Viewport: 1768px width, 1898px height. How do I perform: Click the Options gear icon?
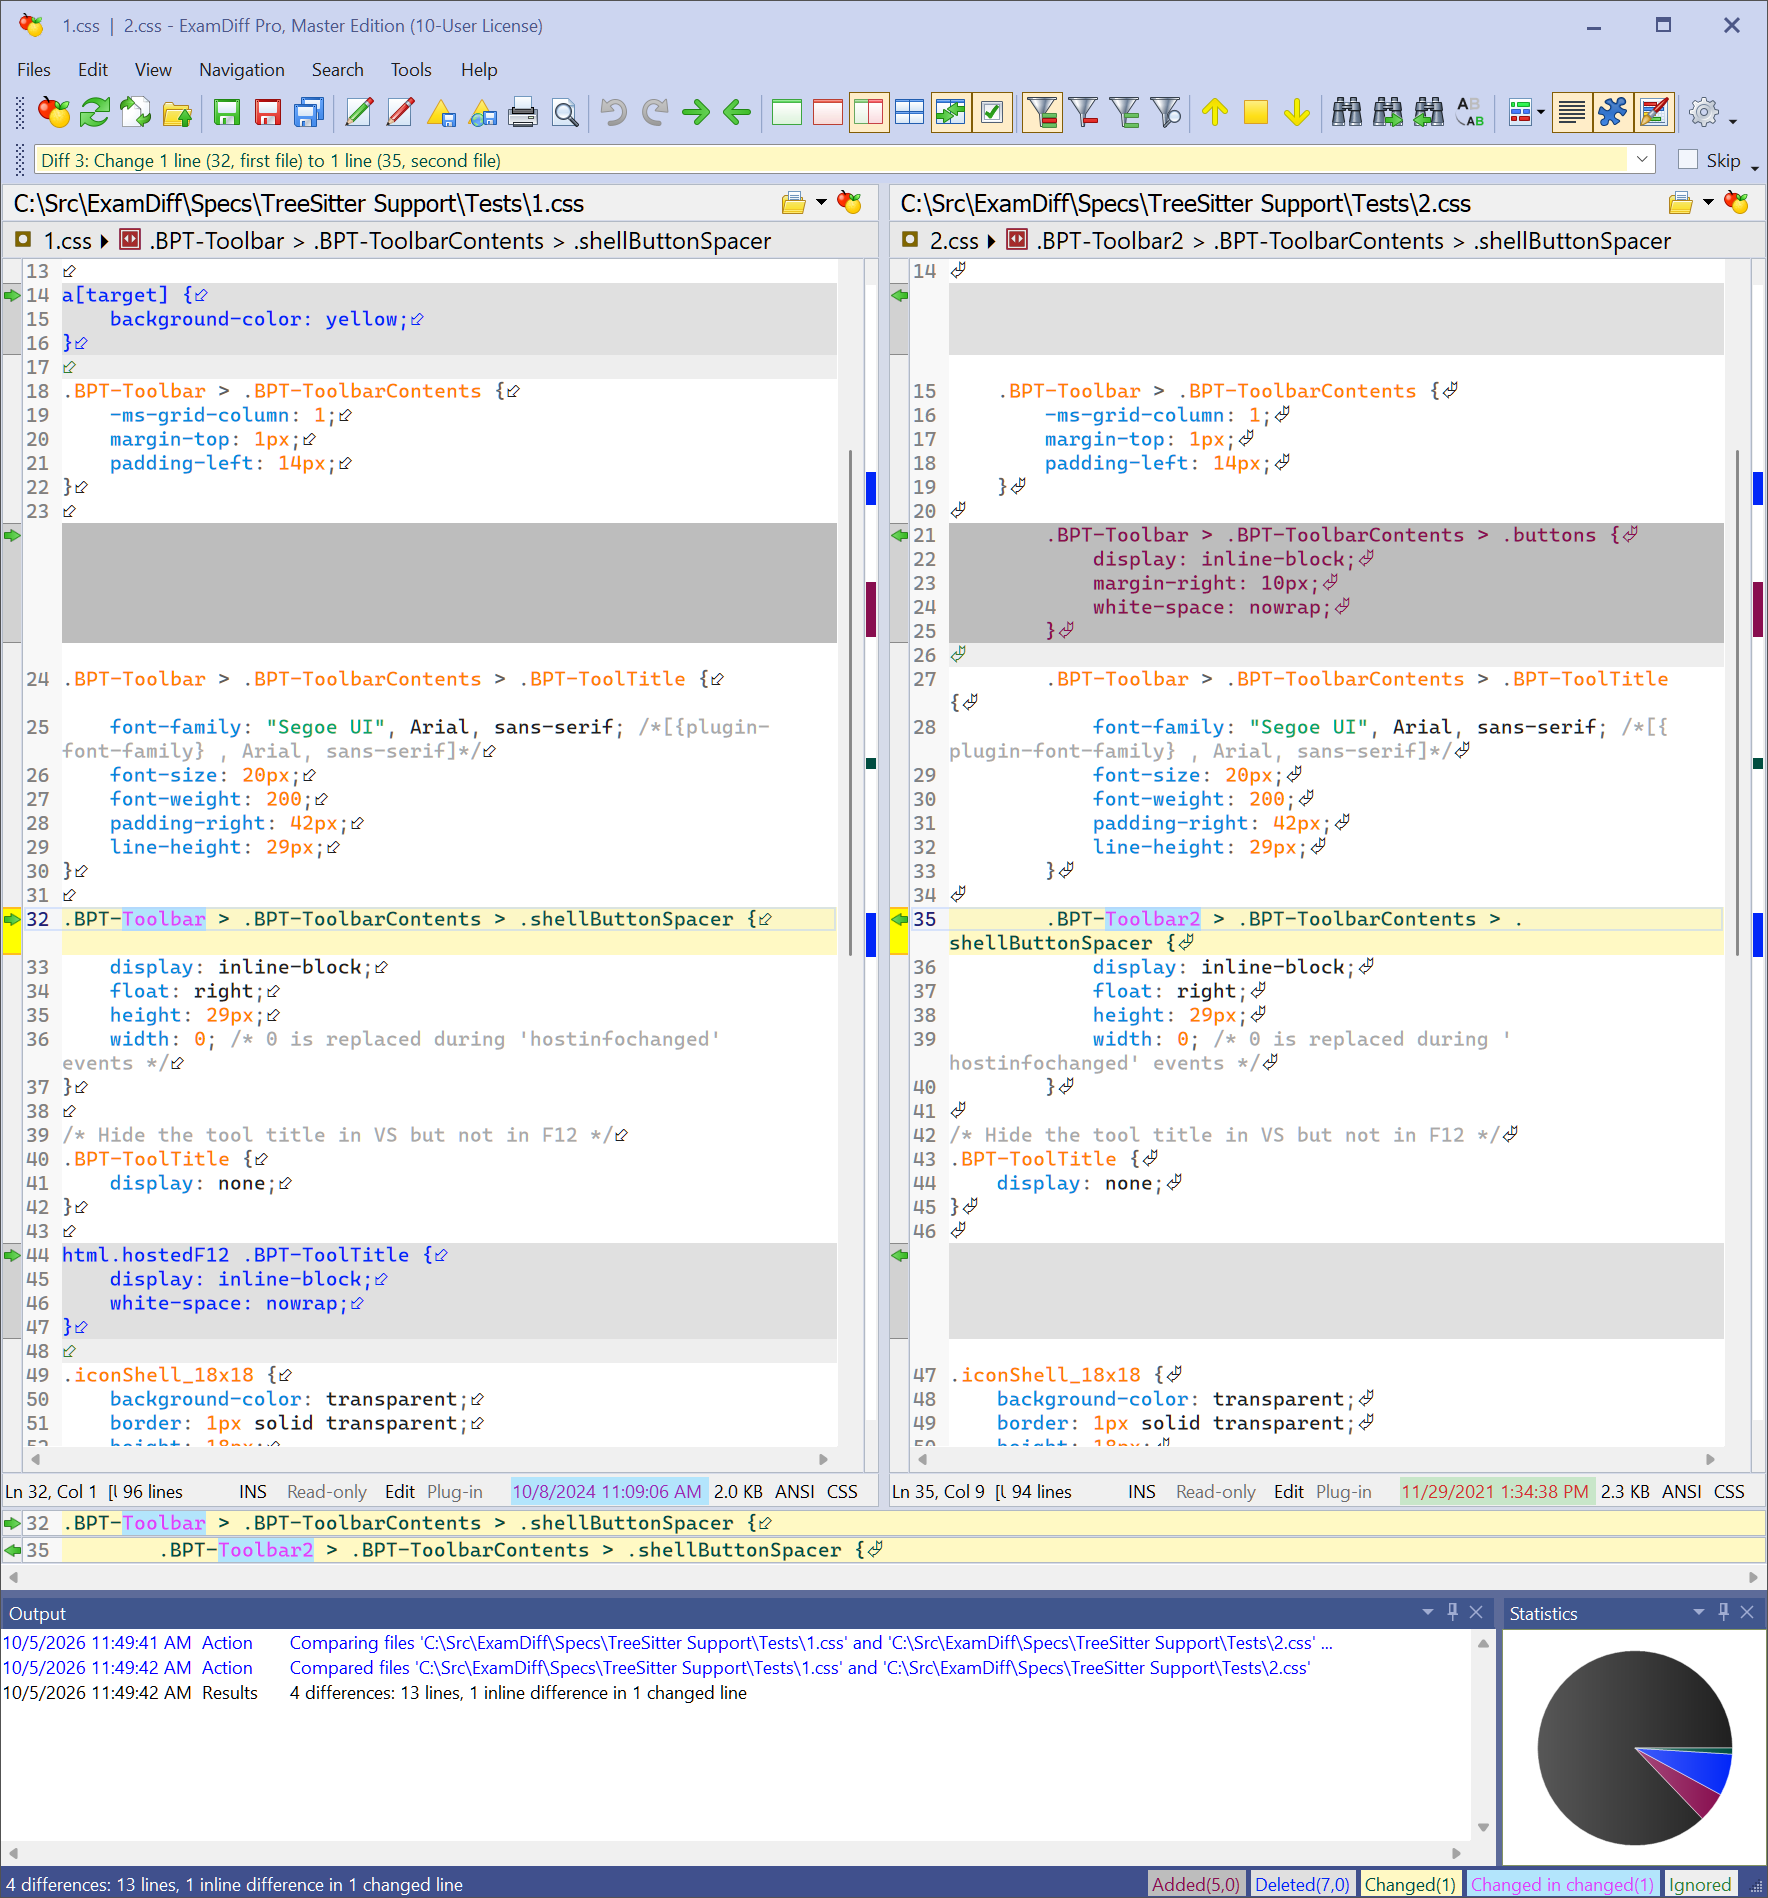[1704, 112]
